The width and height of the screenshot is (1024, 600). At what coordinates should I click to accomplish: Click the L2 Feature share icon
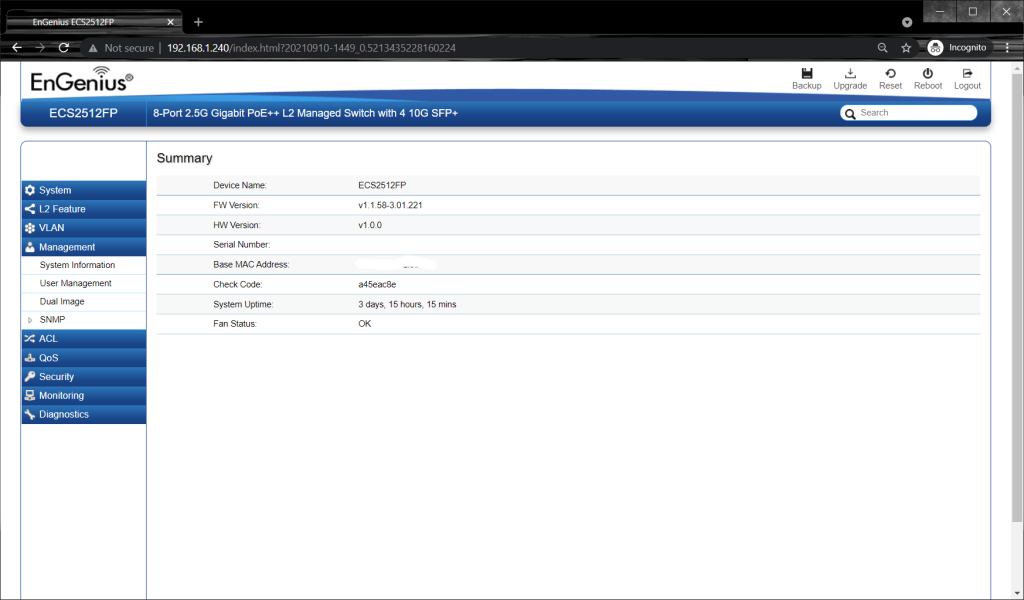(x=30, y=209)
